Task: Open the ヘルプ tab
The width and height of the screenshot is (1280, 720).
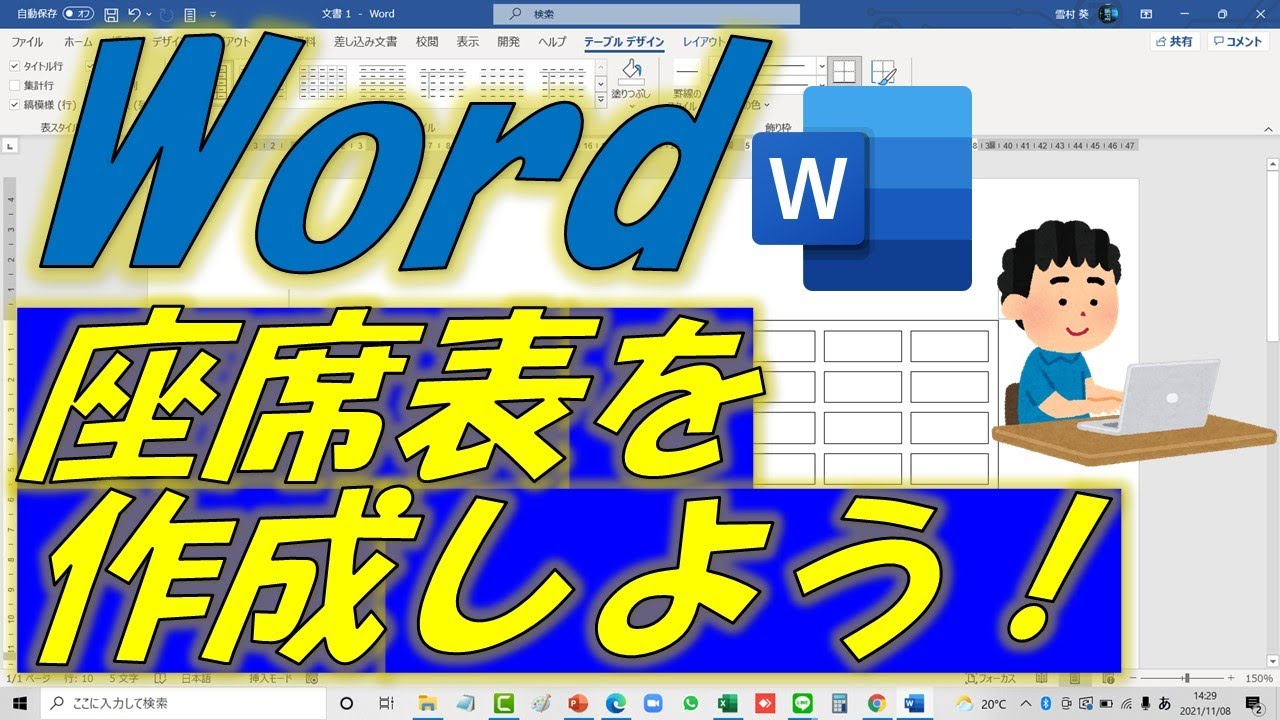Action: click(552, 42)
